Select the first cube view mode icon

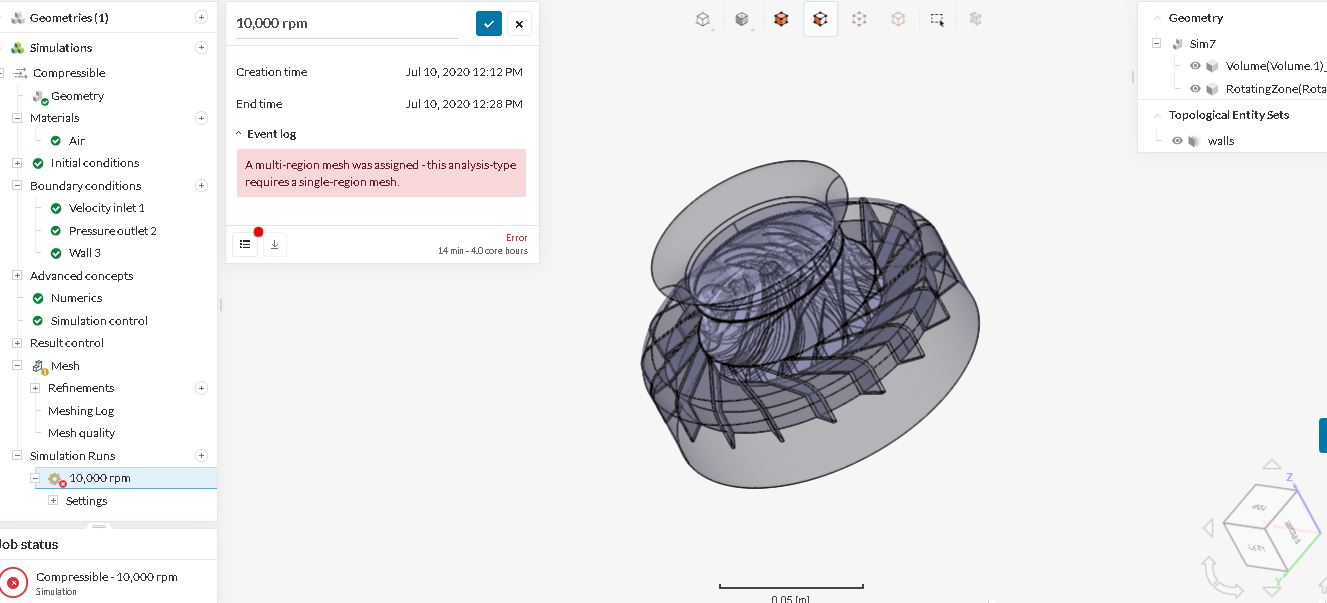(704, 18)
